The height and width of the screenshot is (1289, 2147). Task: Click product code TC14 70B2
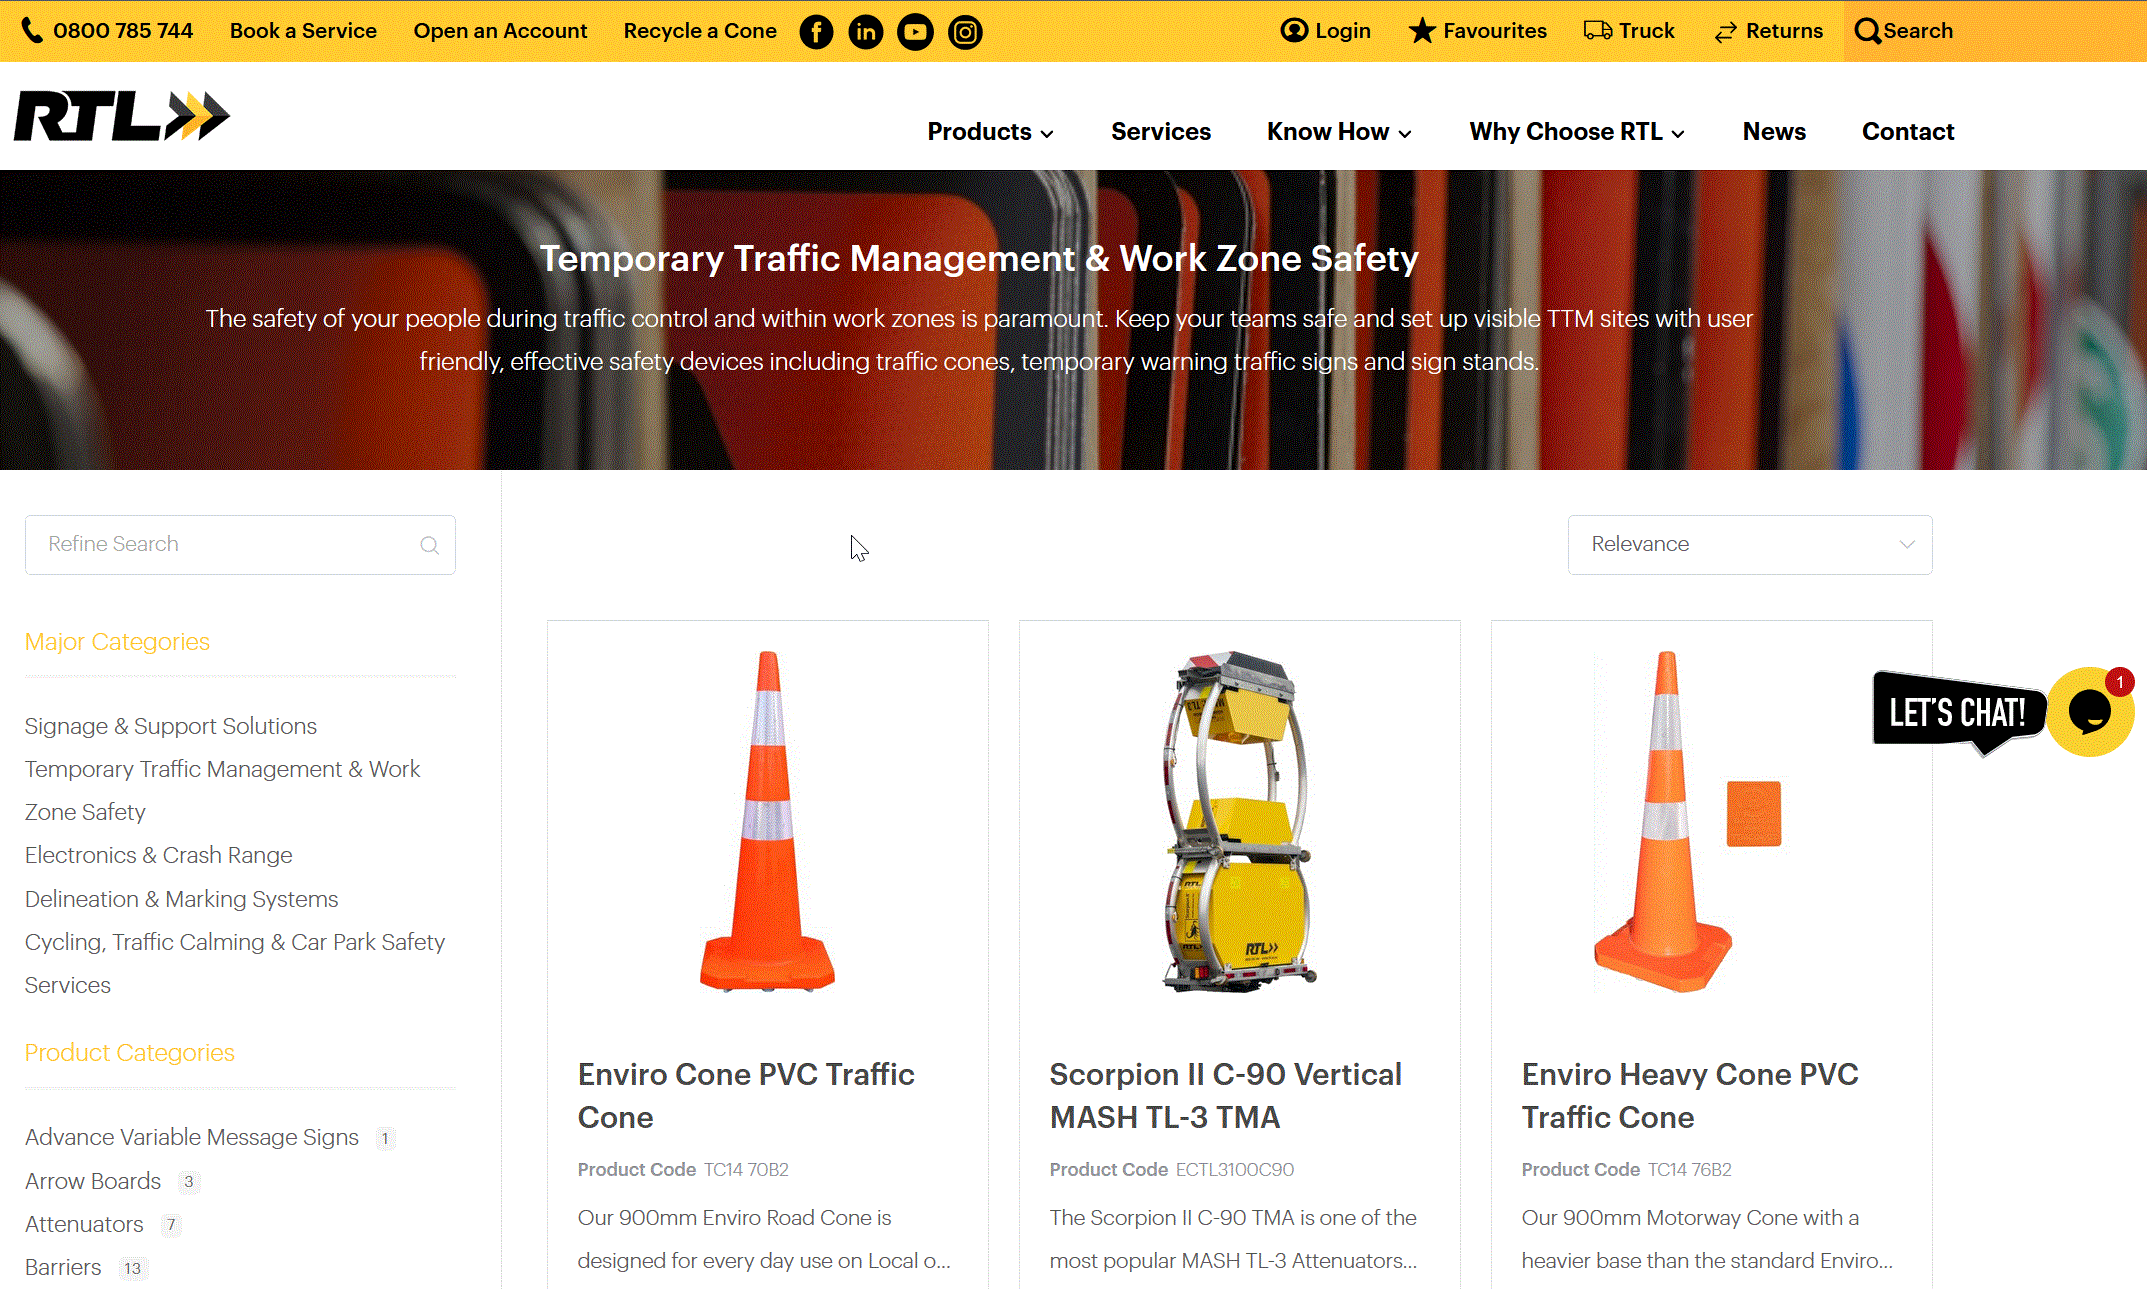[x=746, y=1169]
